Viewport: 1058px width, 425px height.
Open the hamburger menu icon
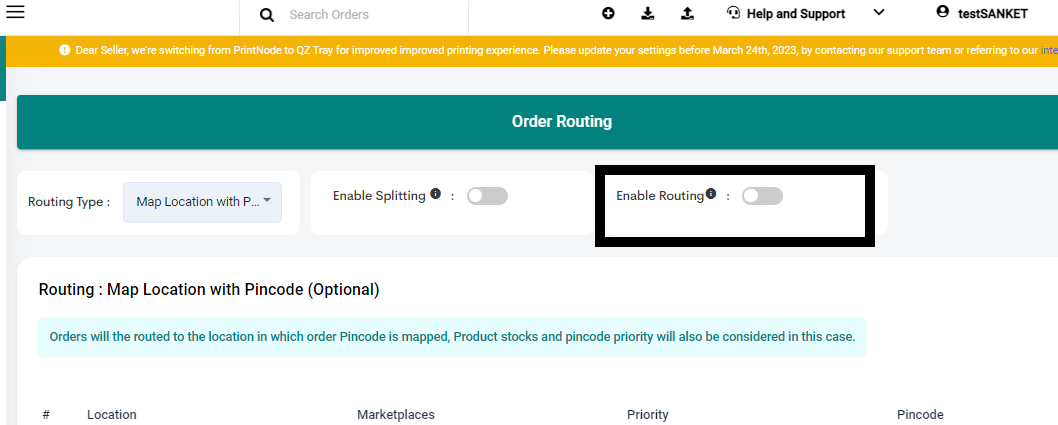(15, 11)
